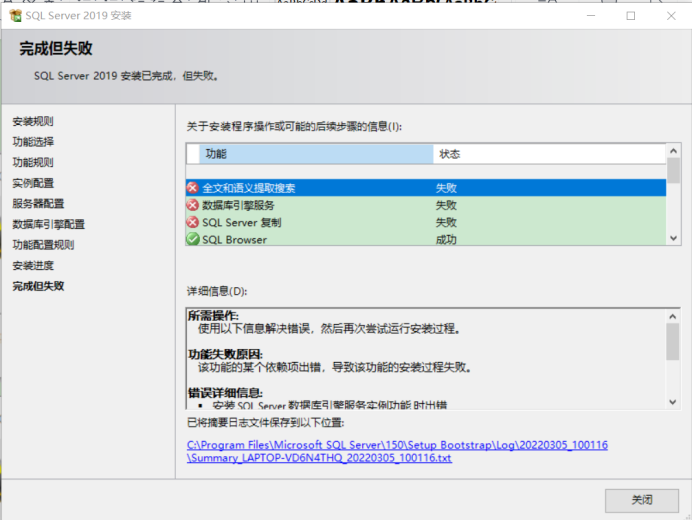Click the 功能 column header
Screen dimensions: 692x521
[316, 154]
